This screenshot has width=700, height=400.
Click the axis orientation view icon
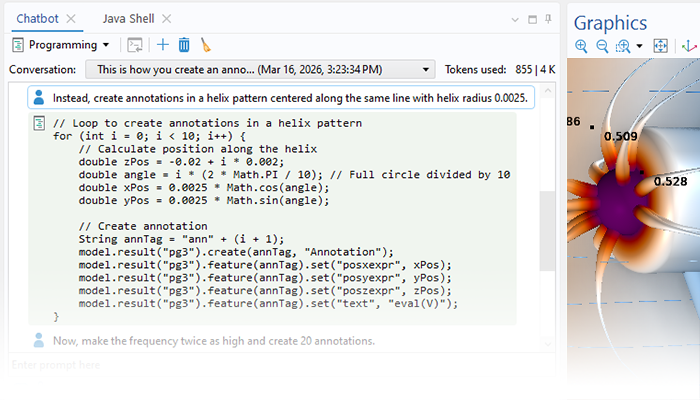689,46
